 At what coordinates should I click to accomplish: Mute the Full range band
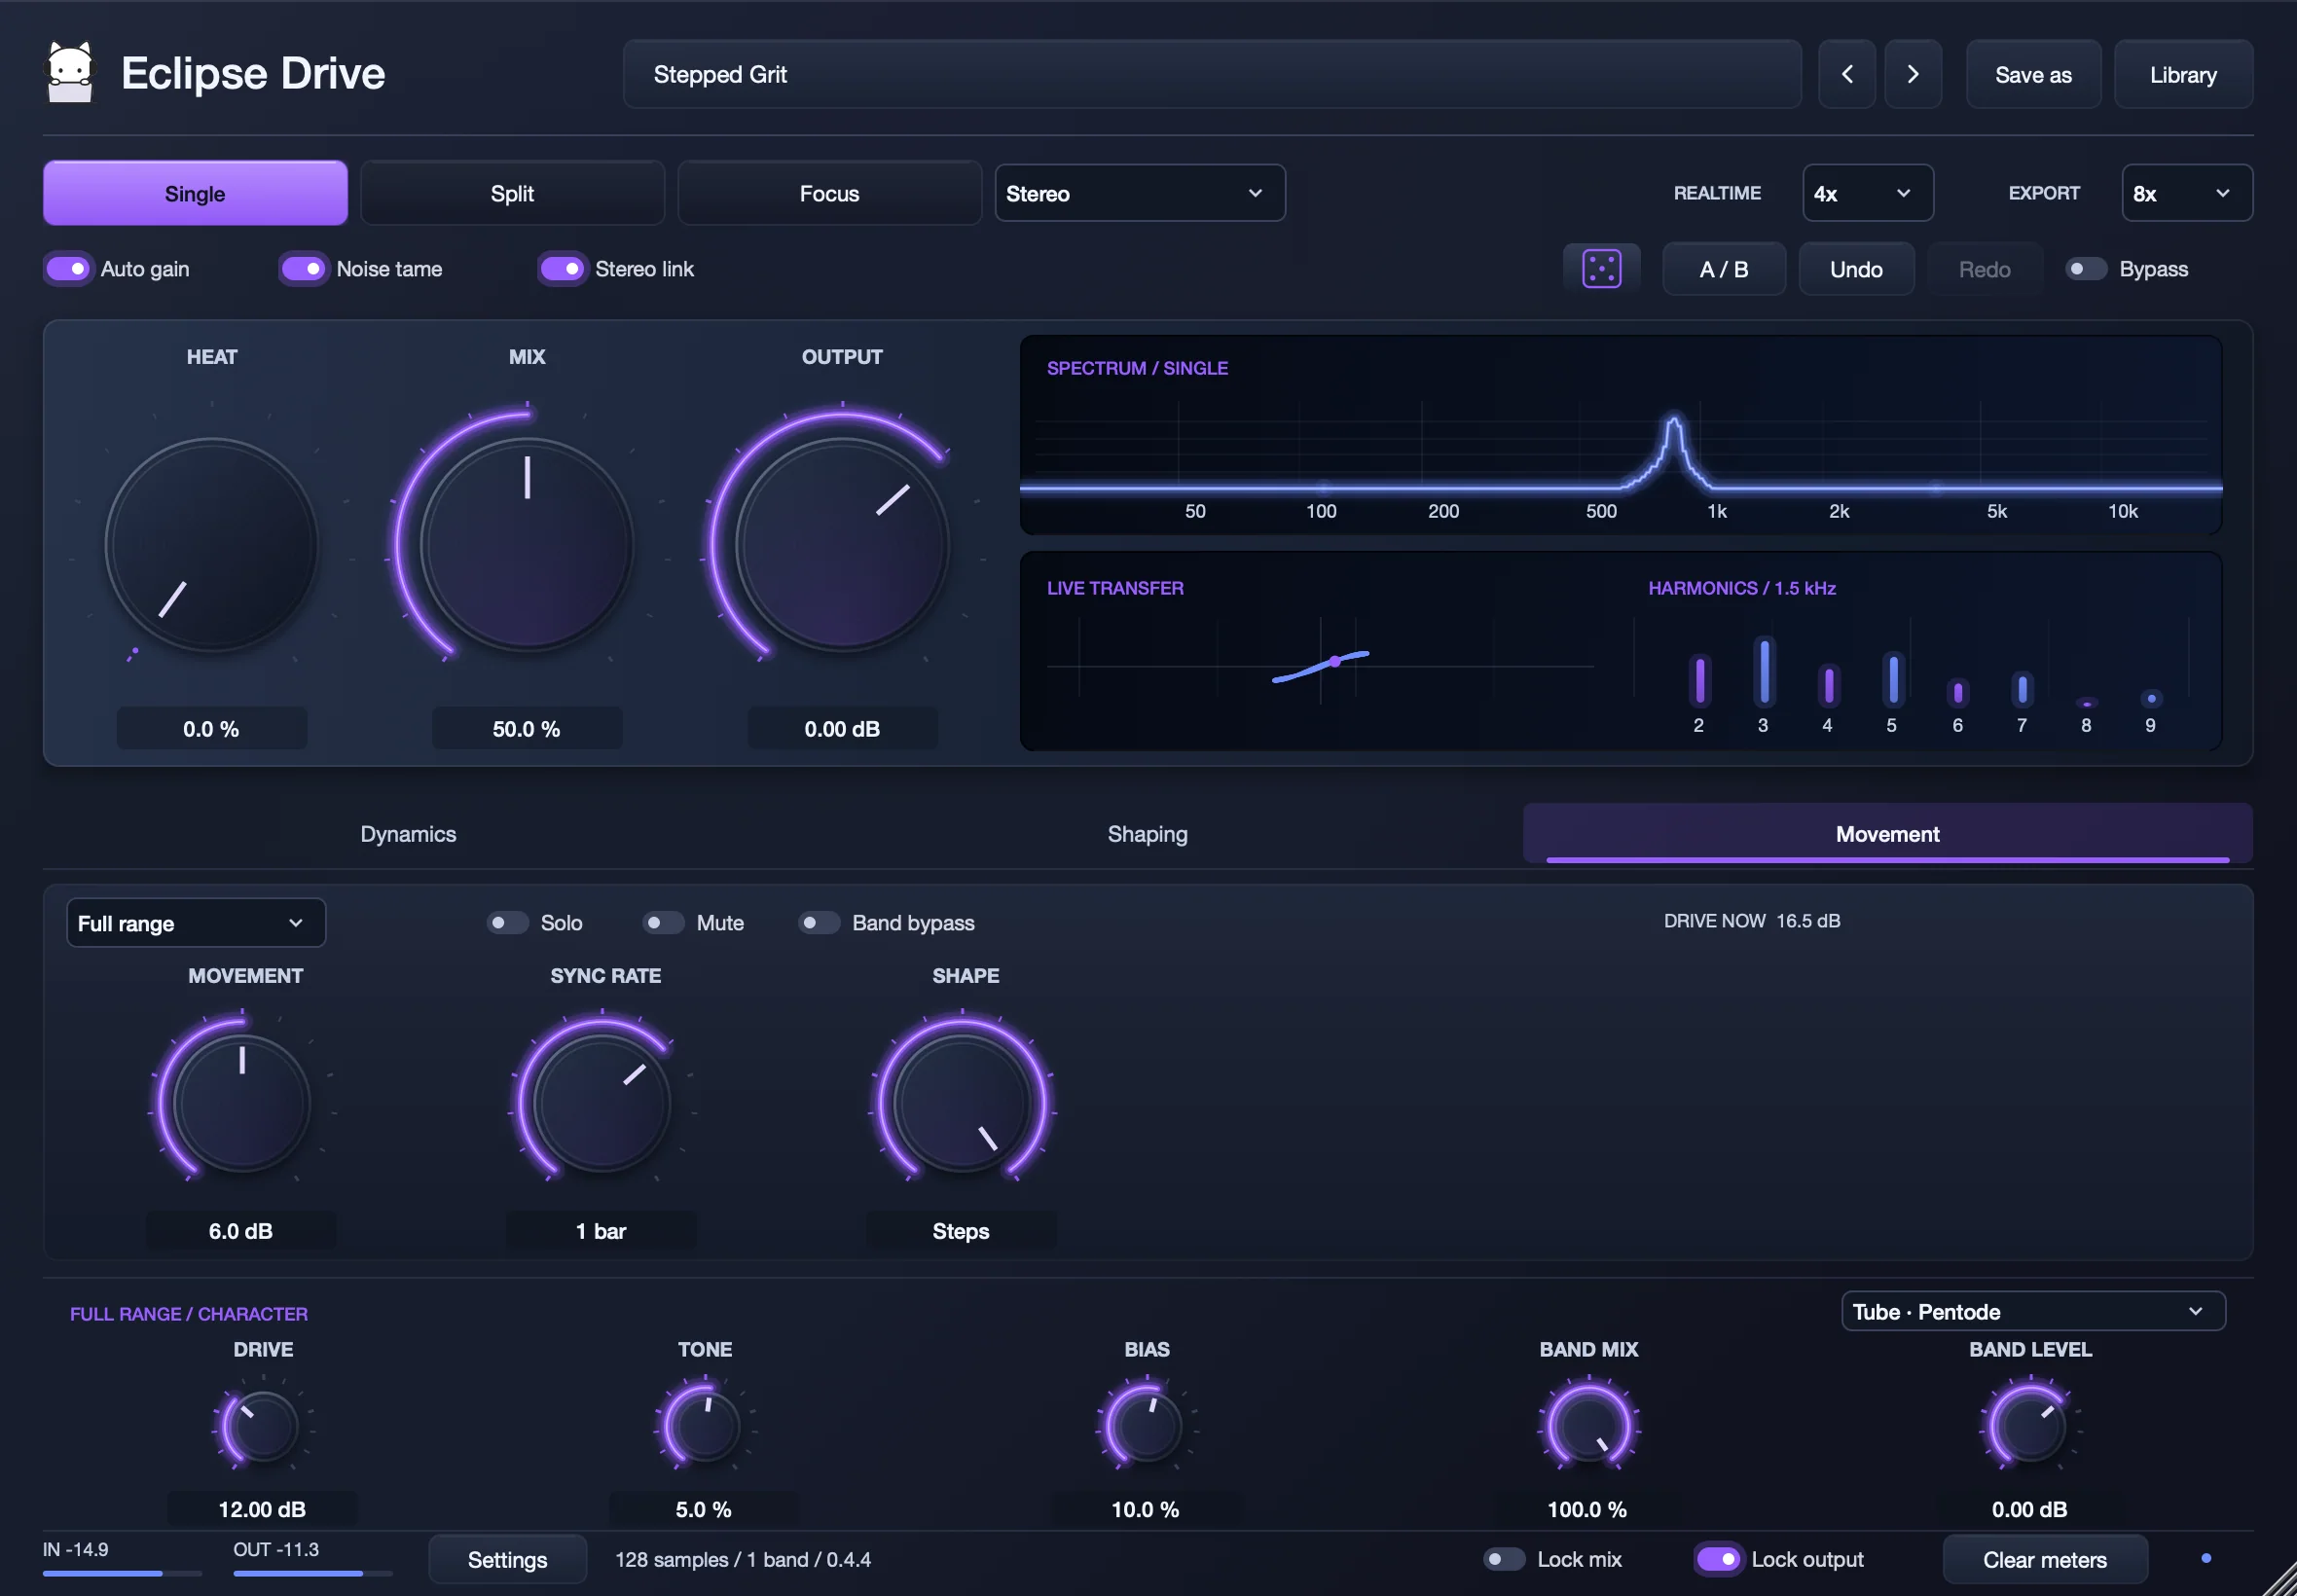[663, 922]
